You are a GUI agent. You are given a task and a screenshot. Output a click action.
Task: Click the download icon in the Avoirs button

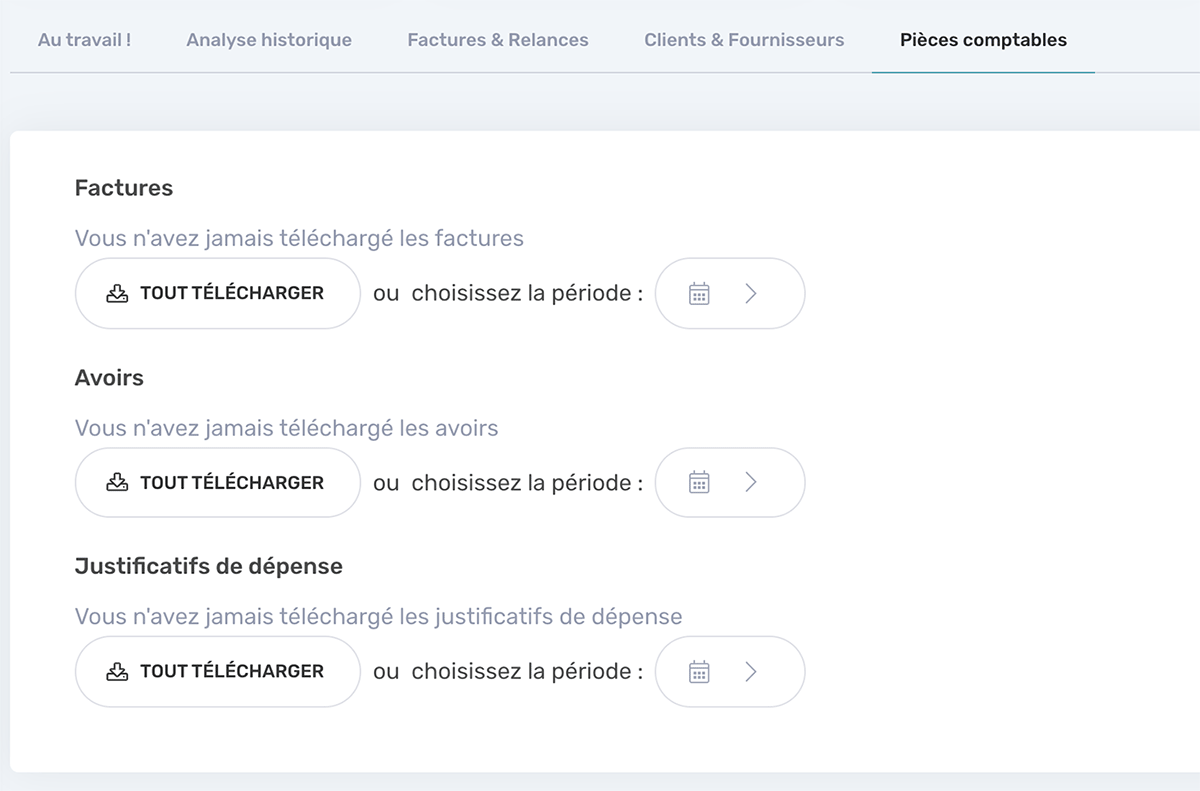pos(117,482)
